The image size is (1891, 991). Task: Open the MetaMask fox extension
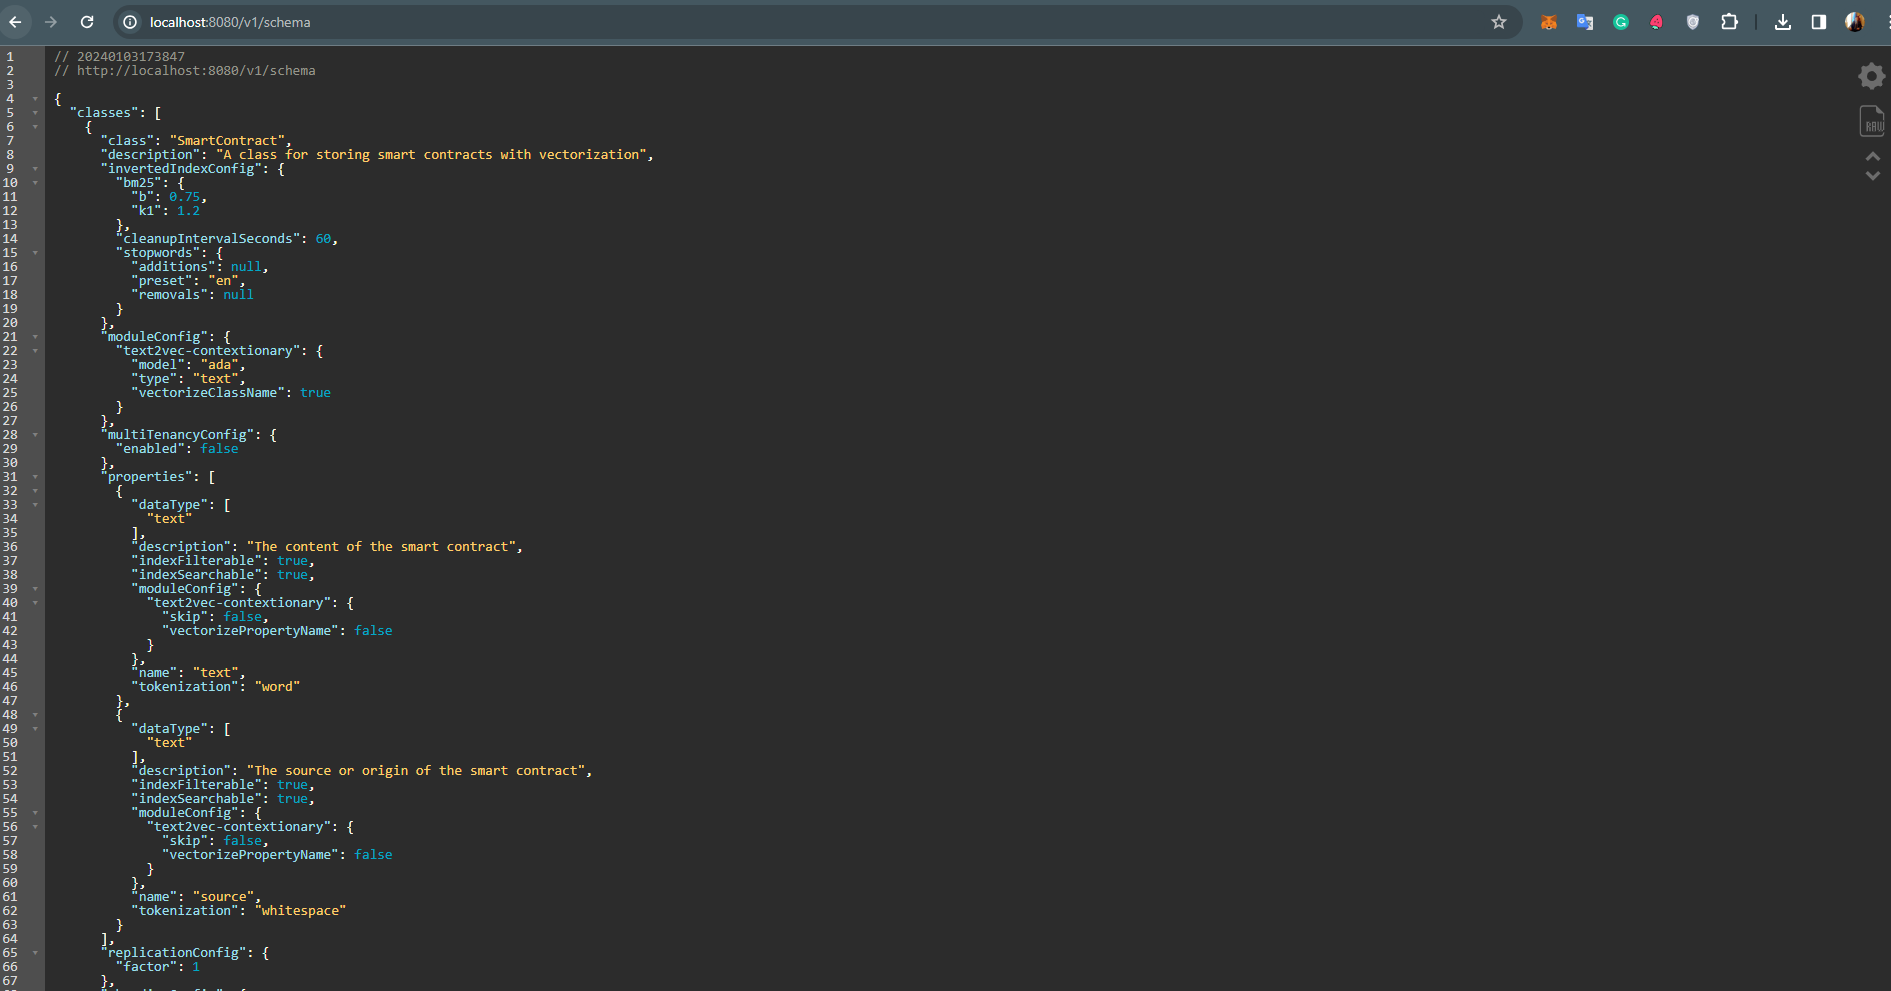coord(1548,22)
